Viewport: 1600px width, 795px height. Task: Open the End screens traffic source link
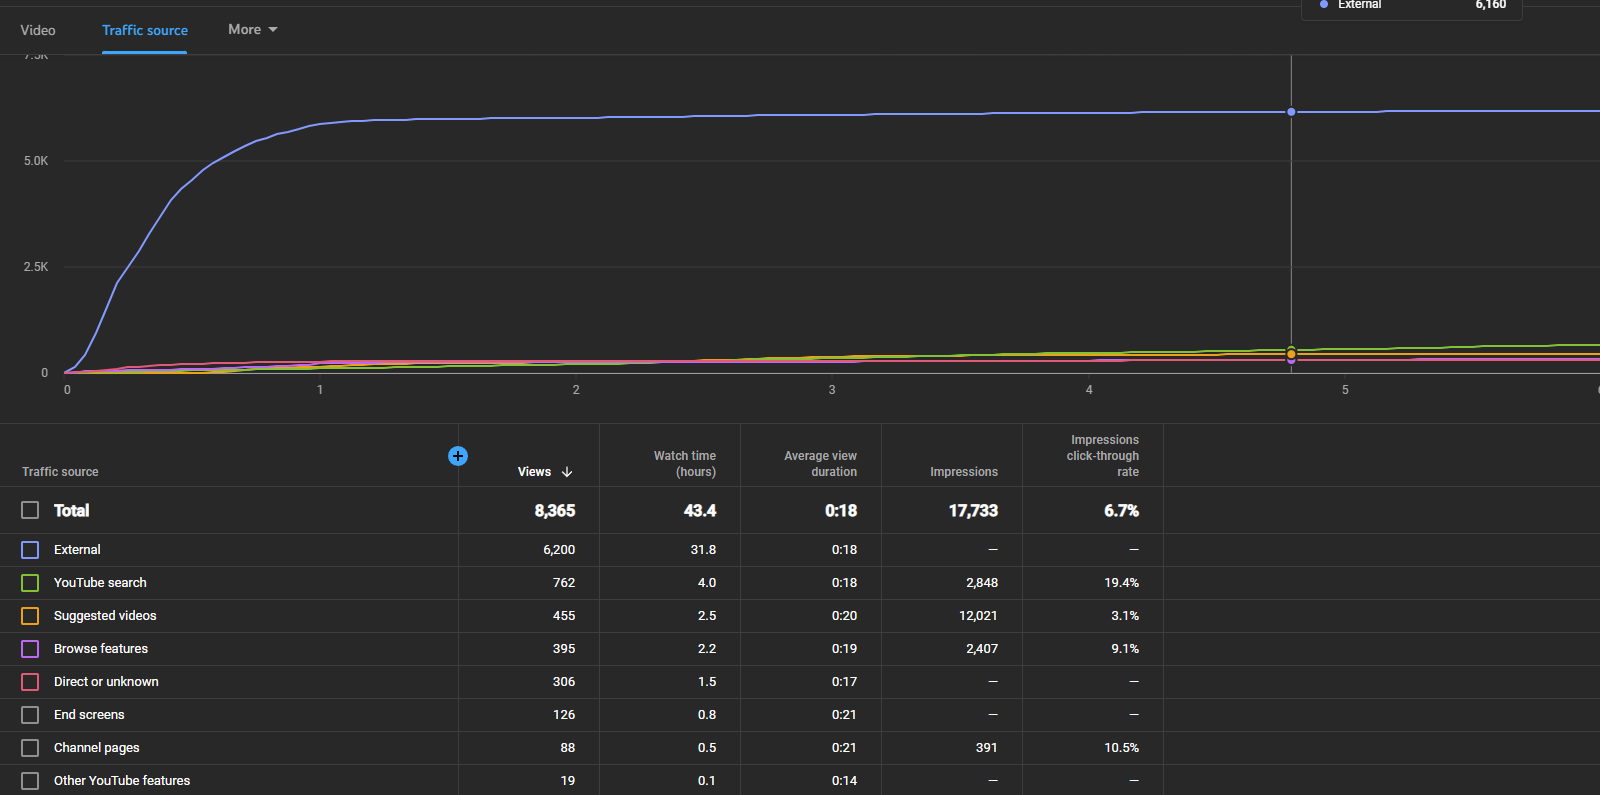[x=89, y=715]
